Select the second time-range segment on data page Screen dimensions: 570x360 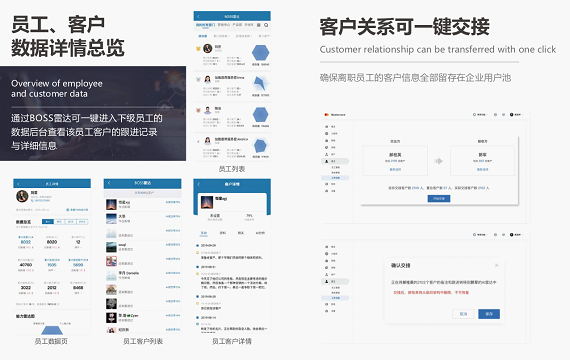click(x=59, y=221)
